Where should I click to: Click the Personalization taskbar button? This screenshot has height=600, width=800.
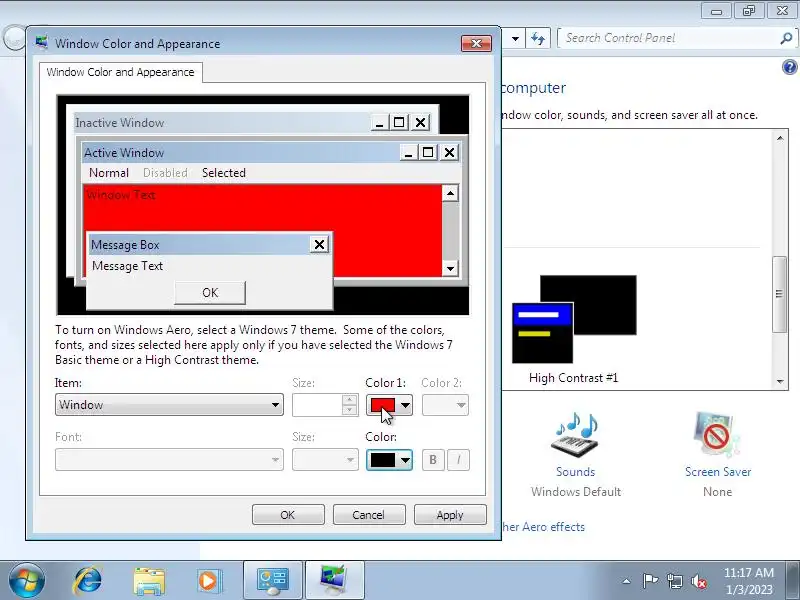coord(334,581)
